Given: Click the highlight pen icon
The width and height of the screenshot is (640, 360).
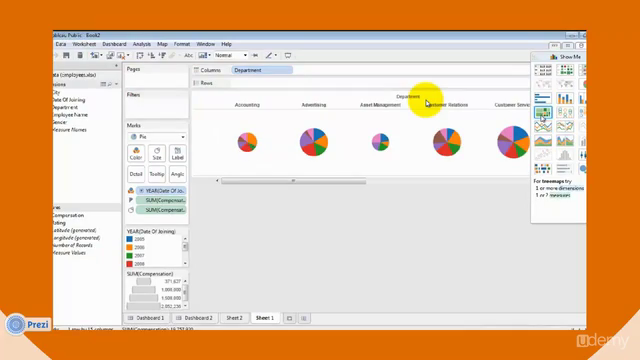Looking at the screenshot, I should click(269, 55).
